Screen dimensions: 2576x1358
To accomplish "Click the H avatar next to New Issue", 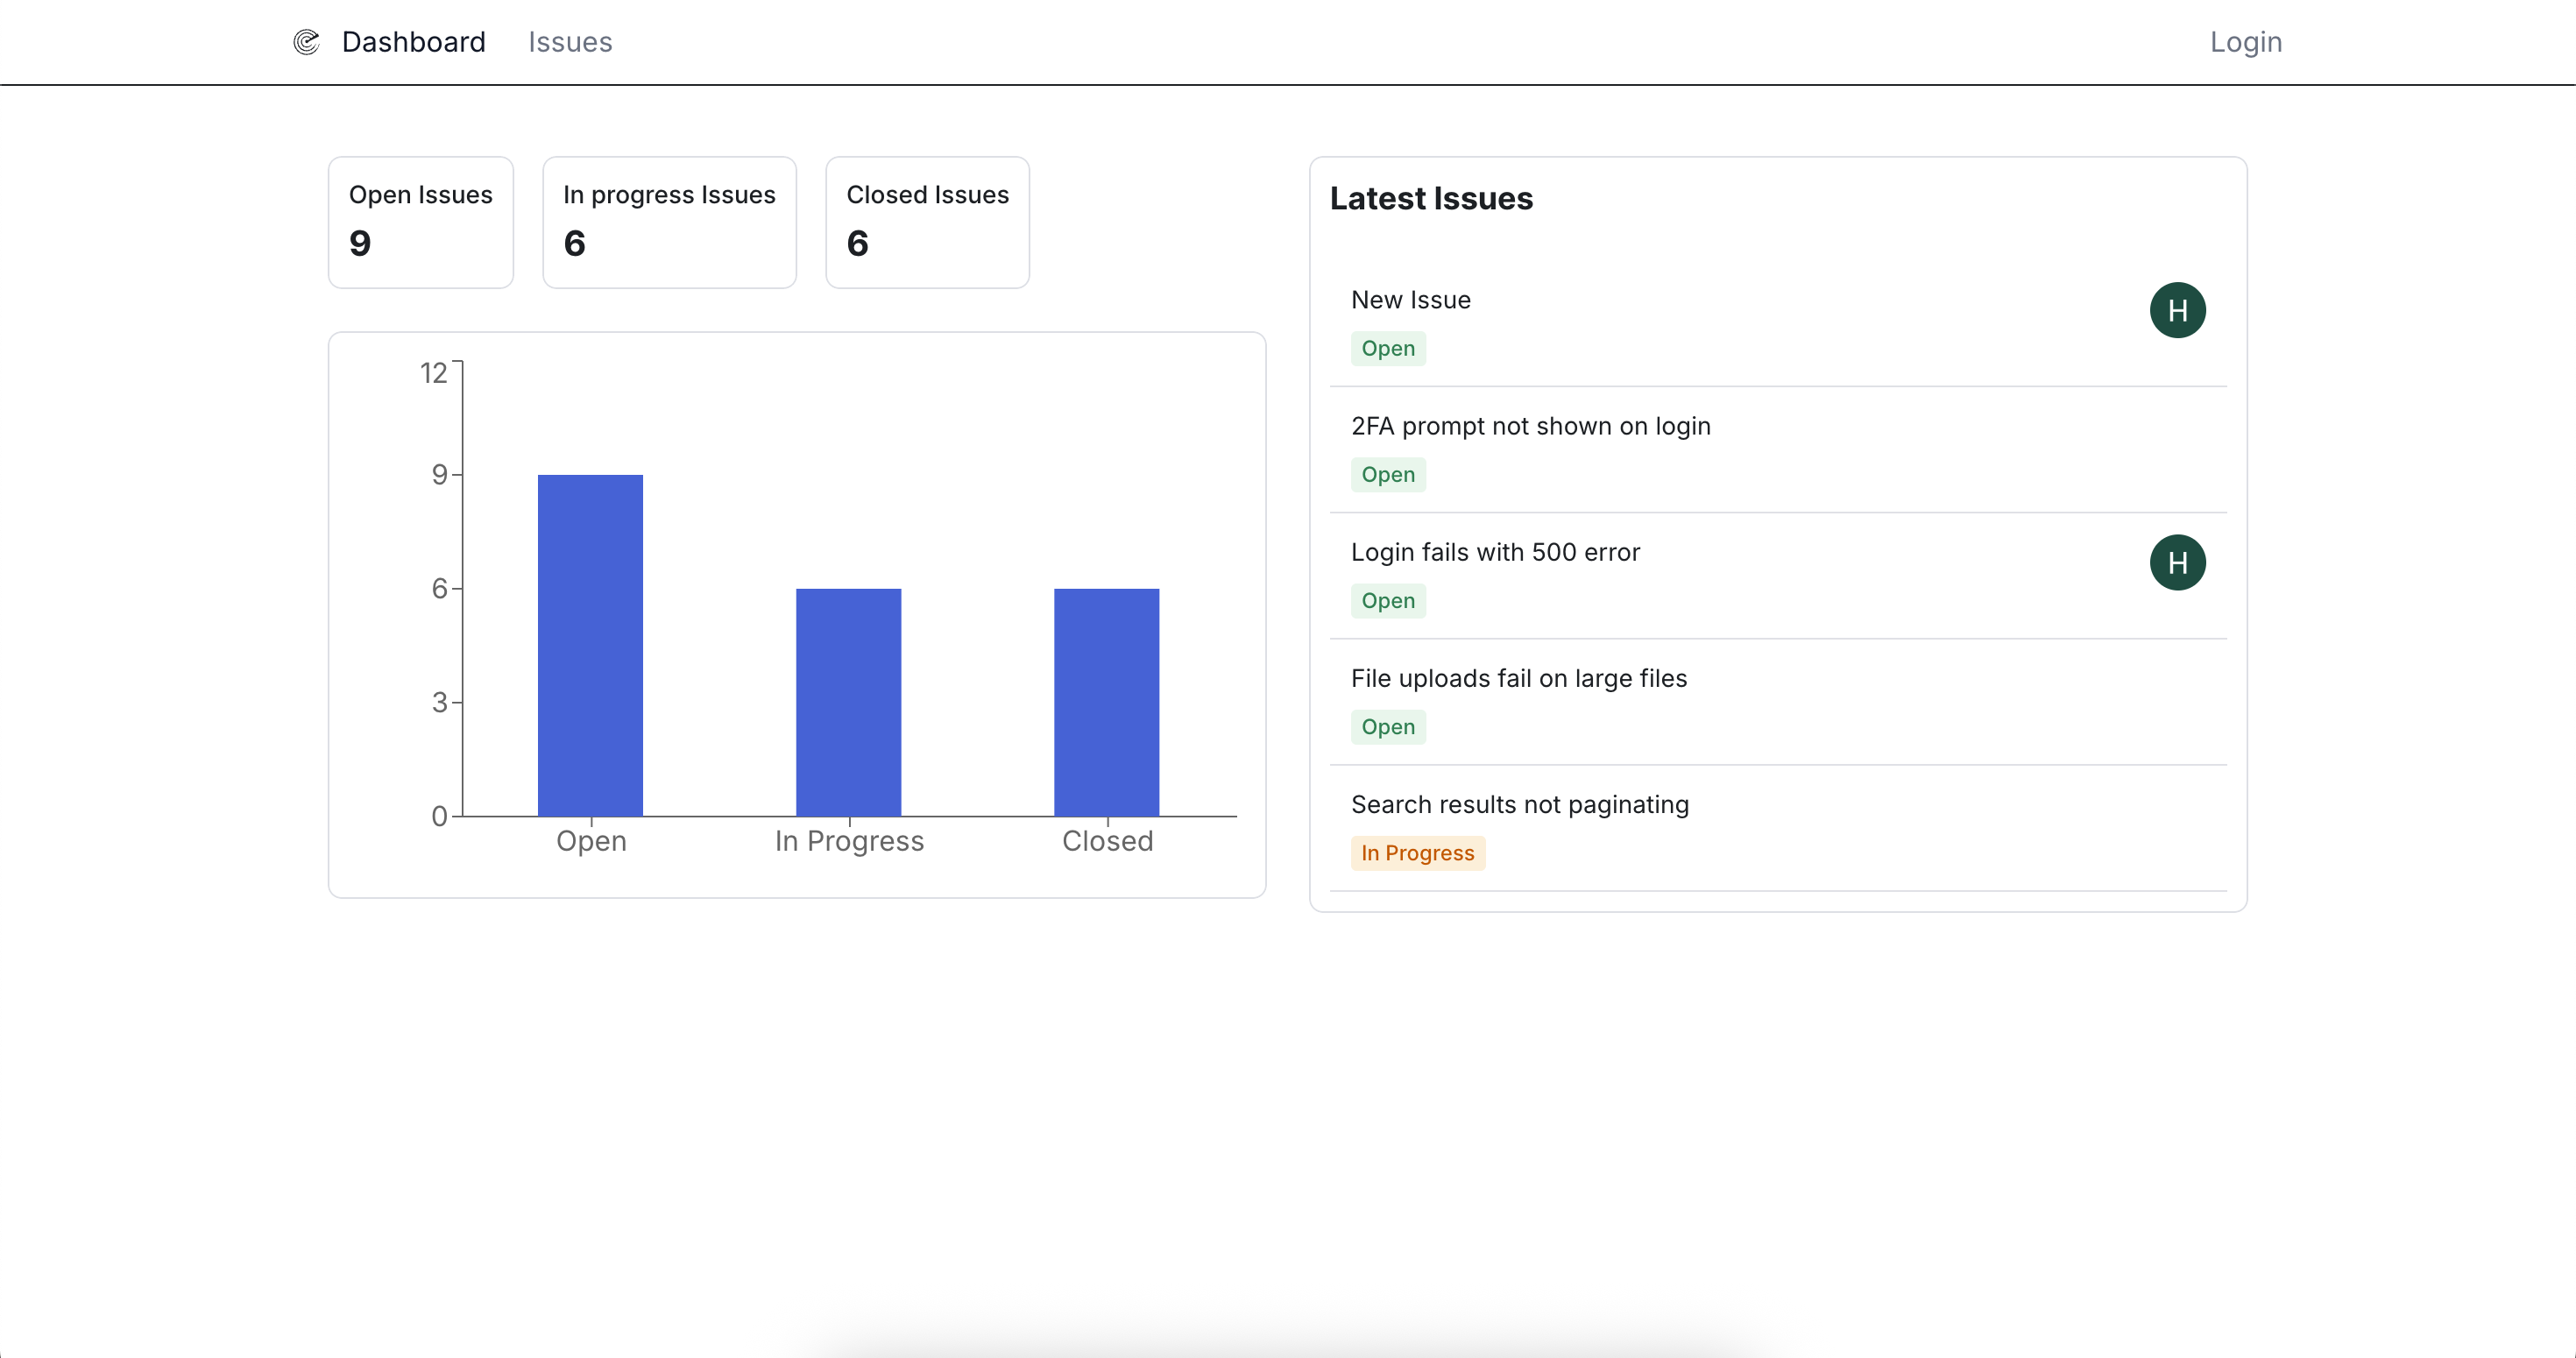I will (2177, 311).
